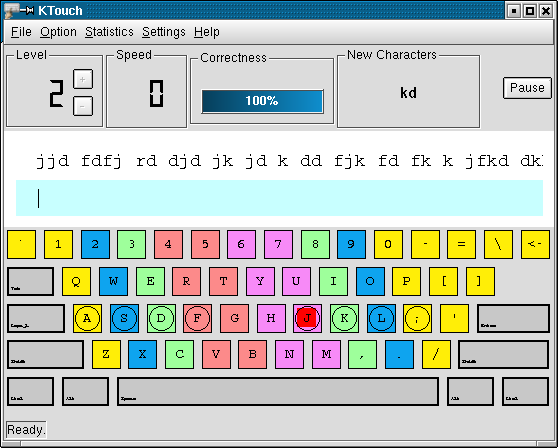Open the Statistics menu

(x=109, y=32)
